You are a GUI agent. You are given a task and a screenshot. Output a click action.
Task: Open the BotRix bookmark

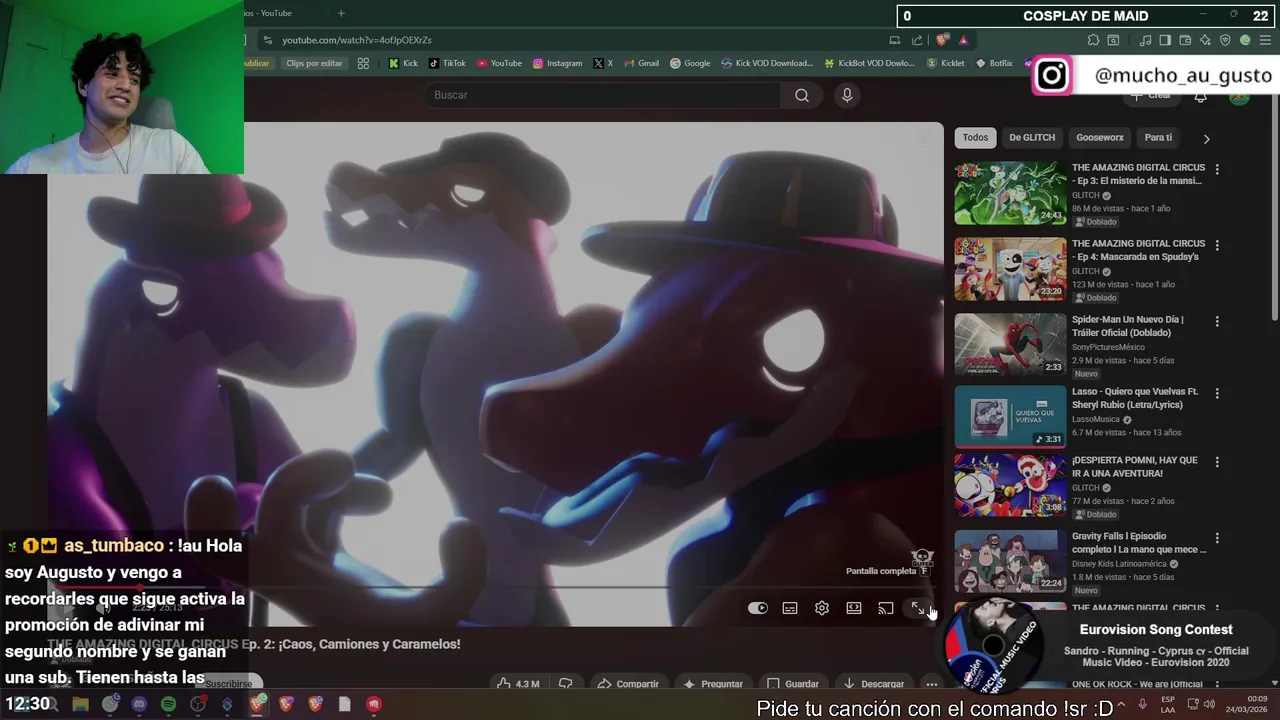point(993,63)
